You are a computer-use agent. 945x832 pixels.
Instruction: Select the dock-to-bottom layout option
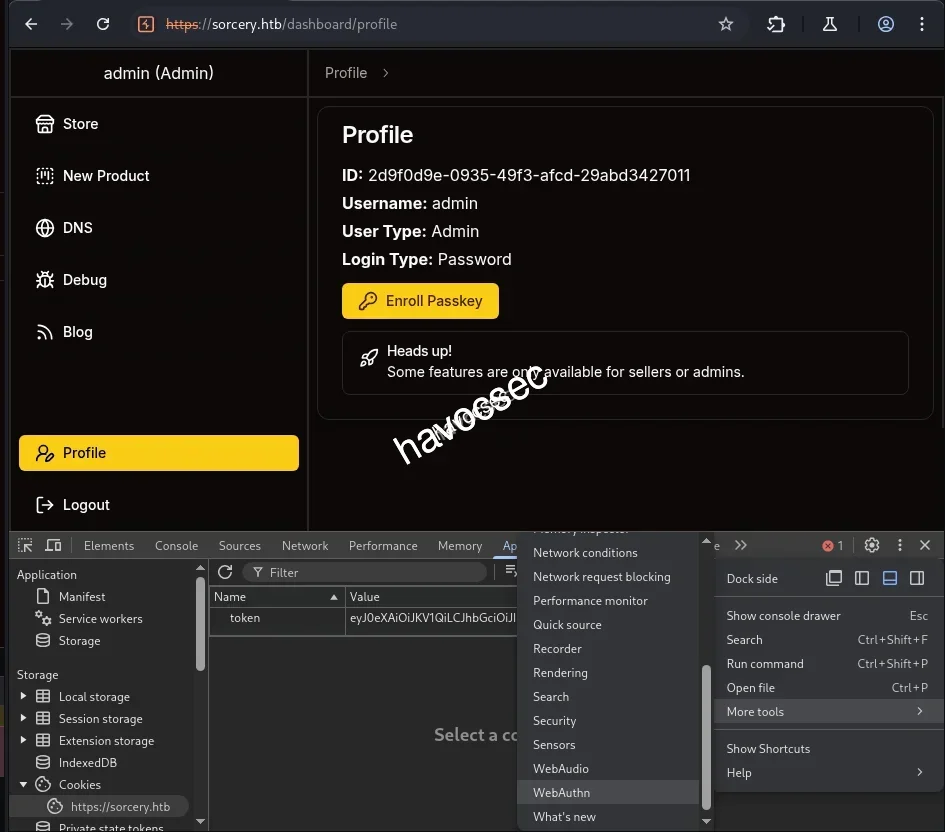pyautogui.click(x=888, y=578)
